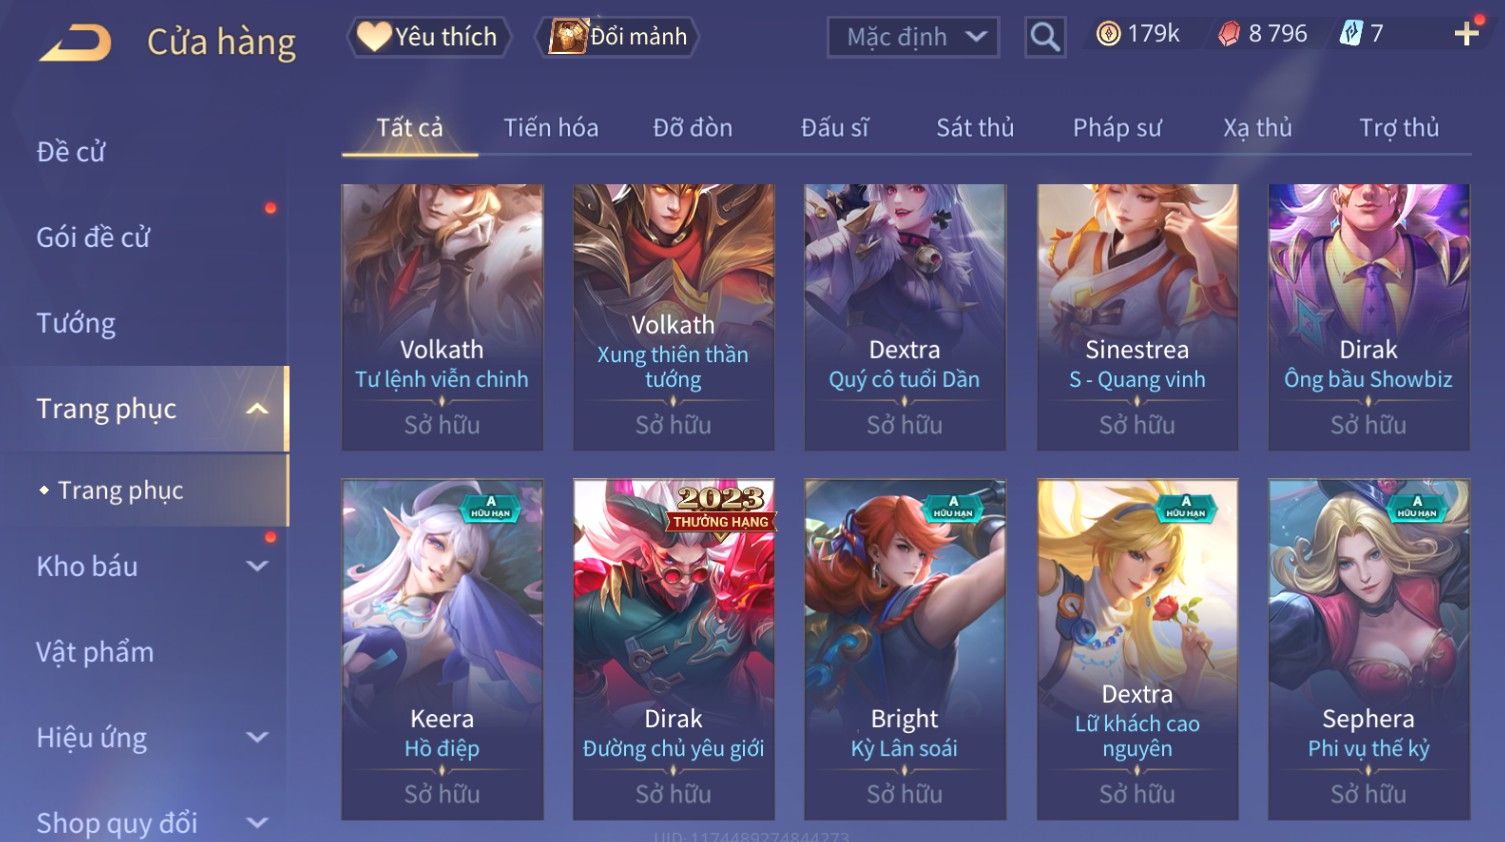This screenshot has height=842, width=1505.
Task: Expand the Hiệu ứng sidebar section
Action: pyautogui.click(x=257, y=737)
